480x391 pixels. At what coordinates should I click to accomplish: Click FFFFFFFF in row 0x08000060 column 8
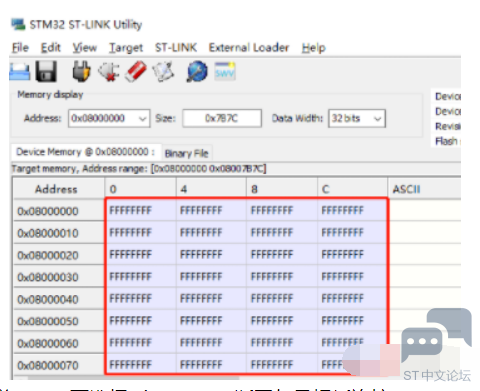click(x=272, y=342)
